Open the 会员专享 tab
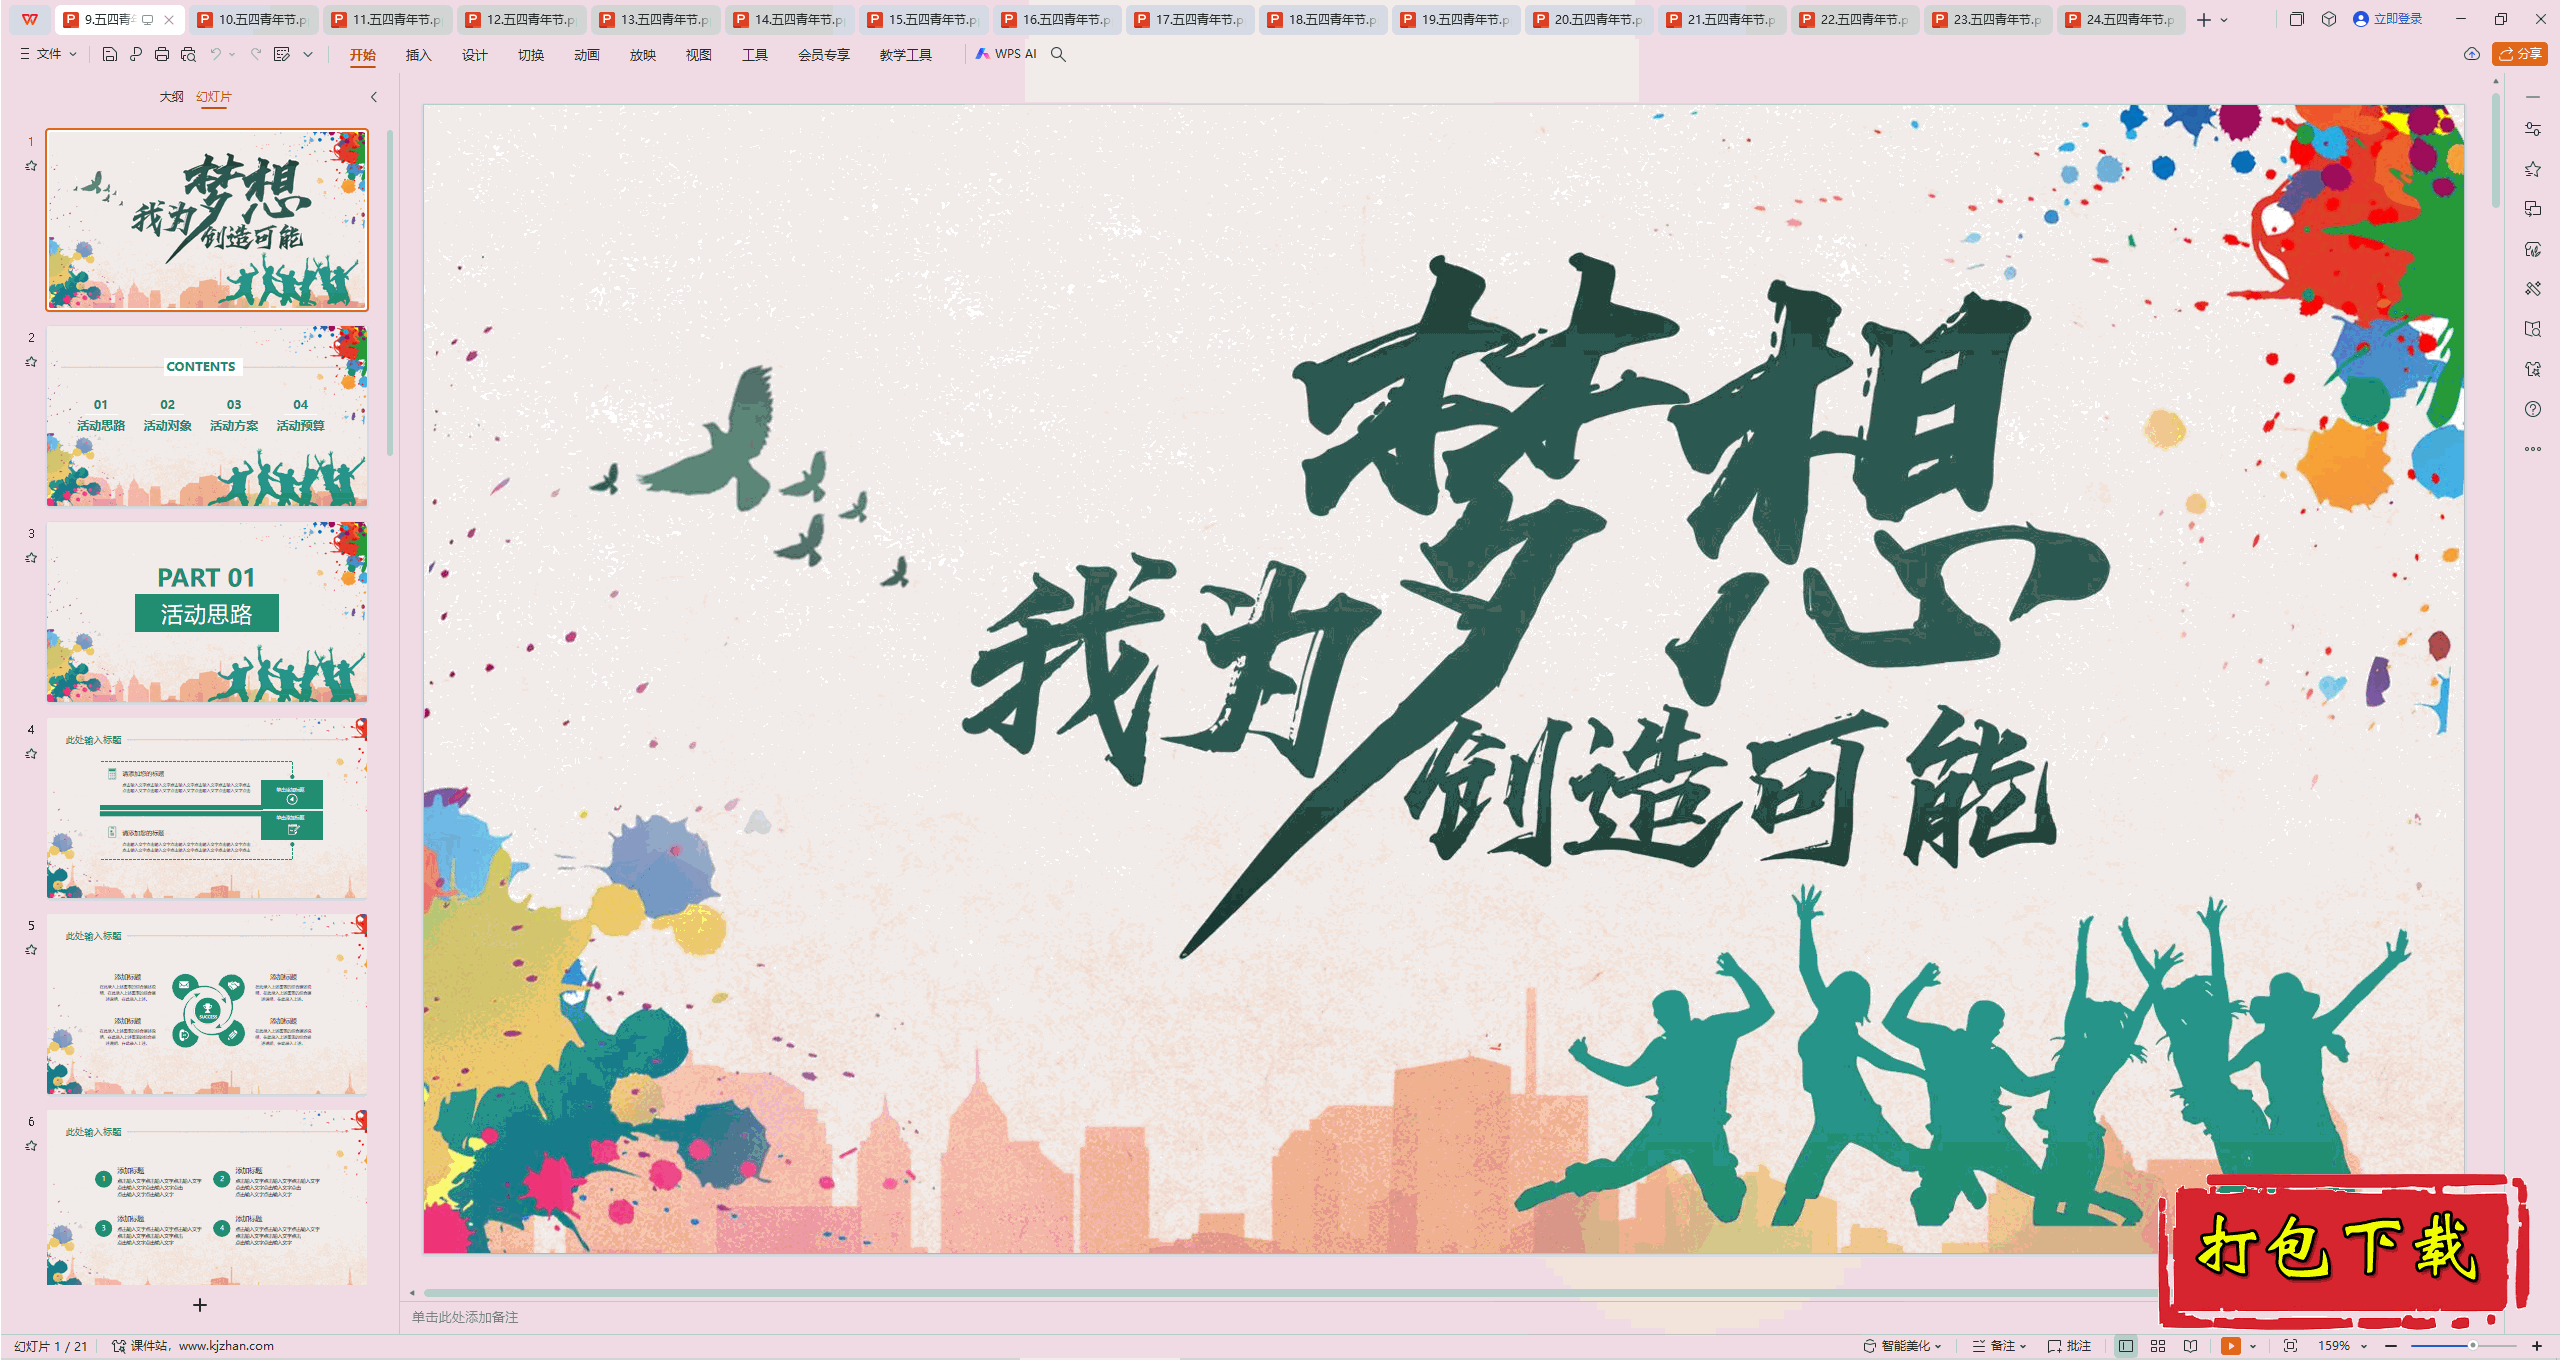The image size is (2560, 1360). (823, 55)
